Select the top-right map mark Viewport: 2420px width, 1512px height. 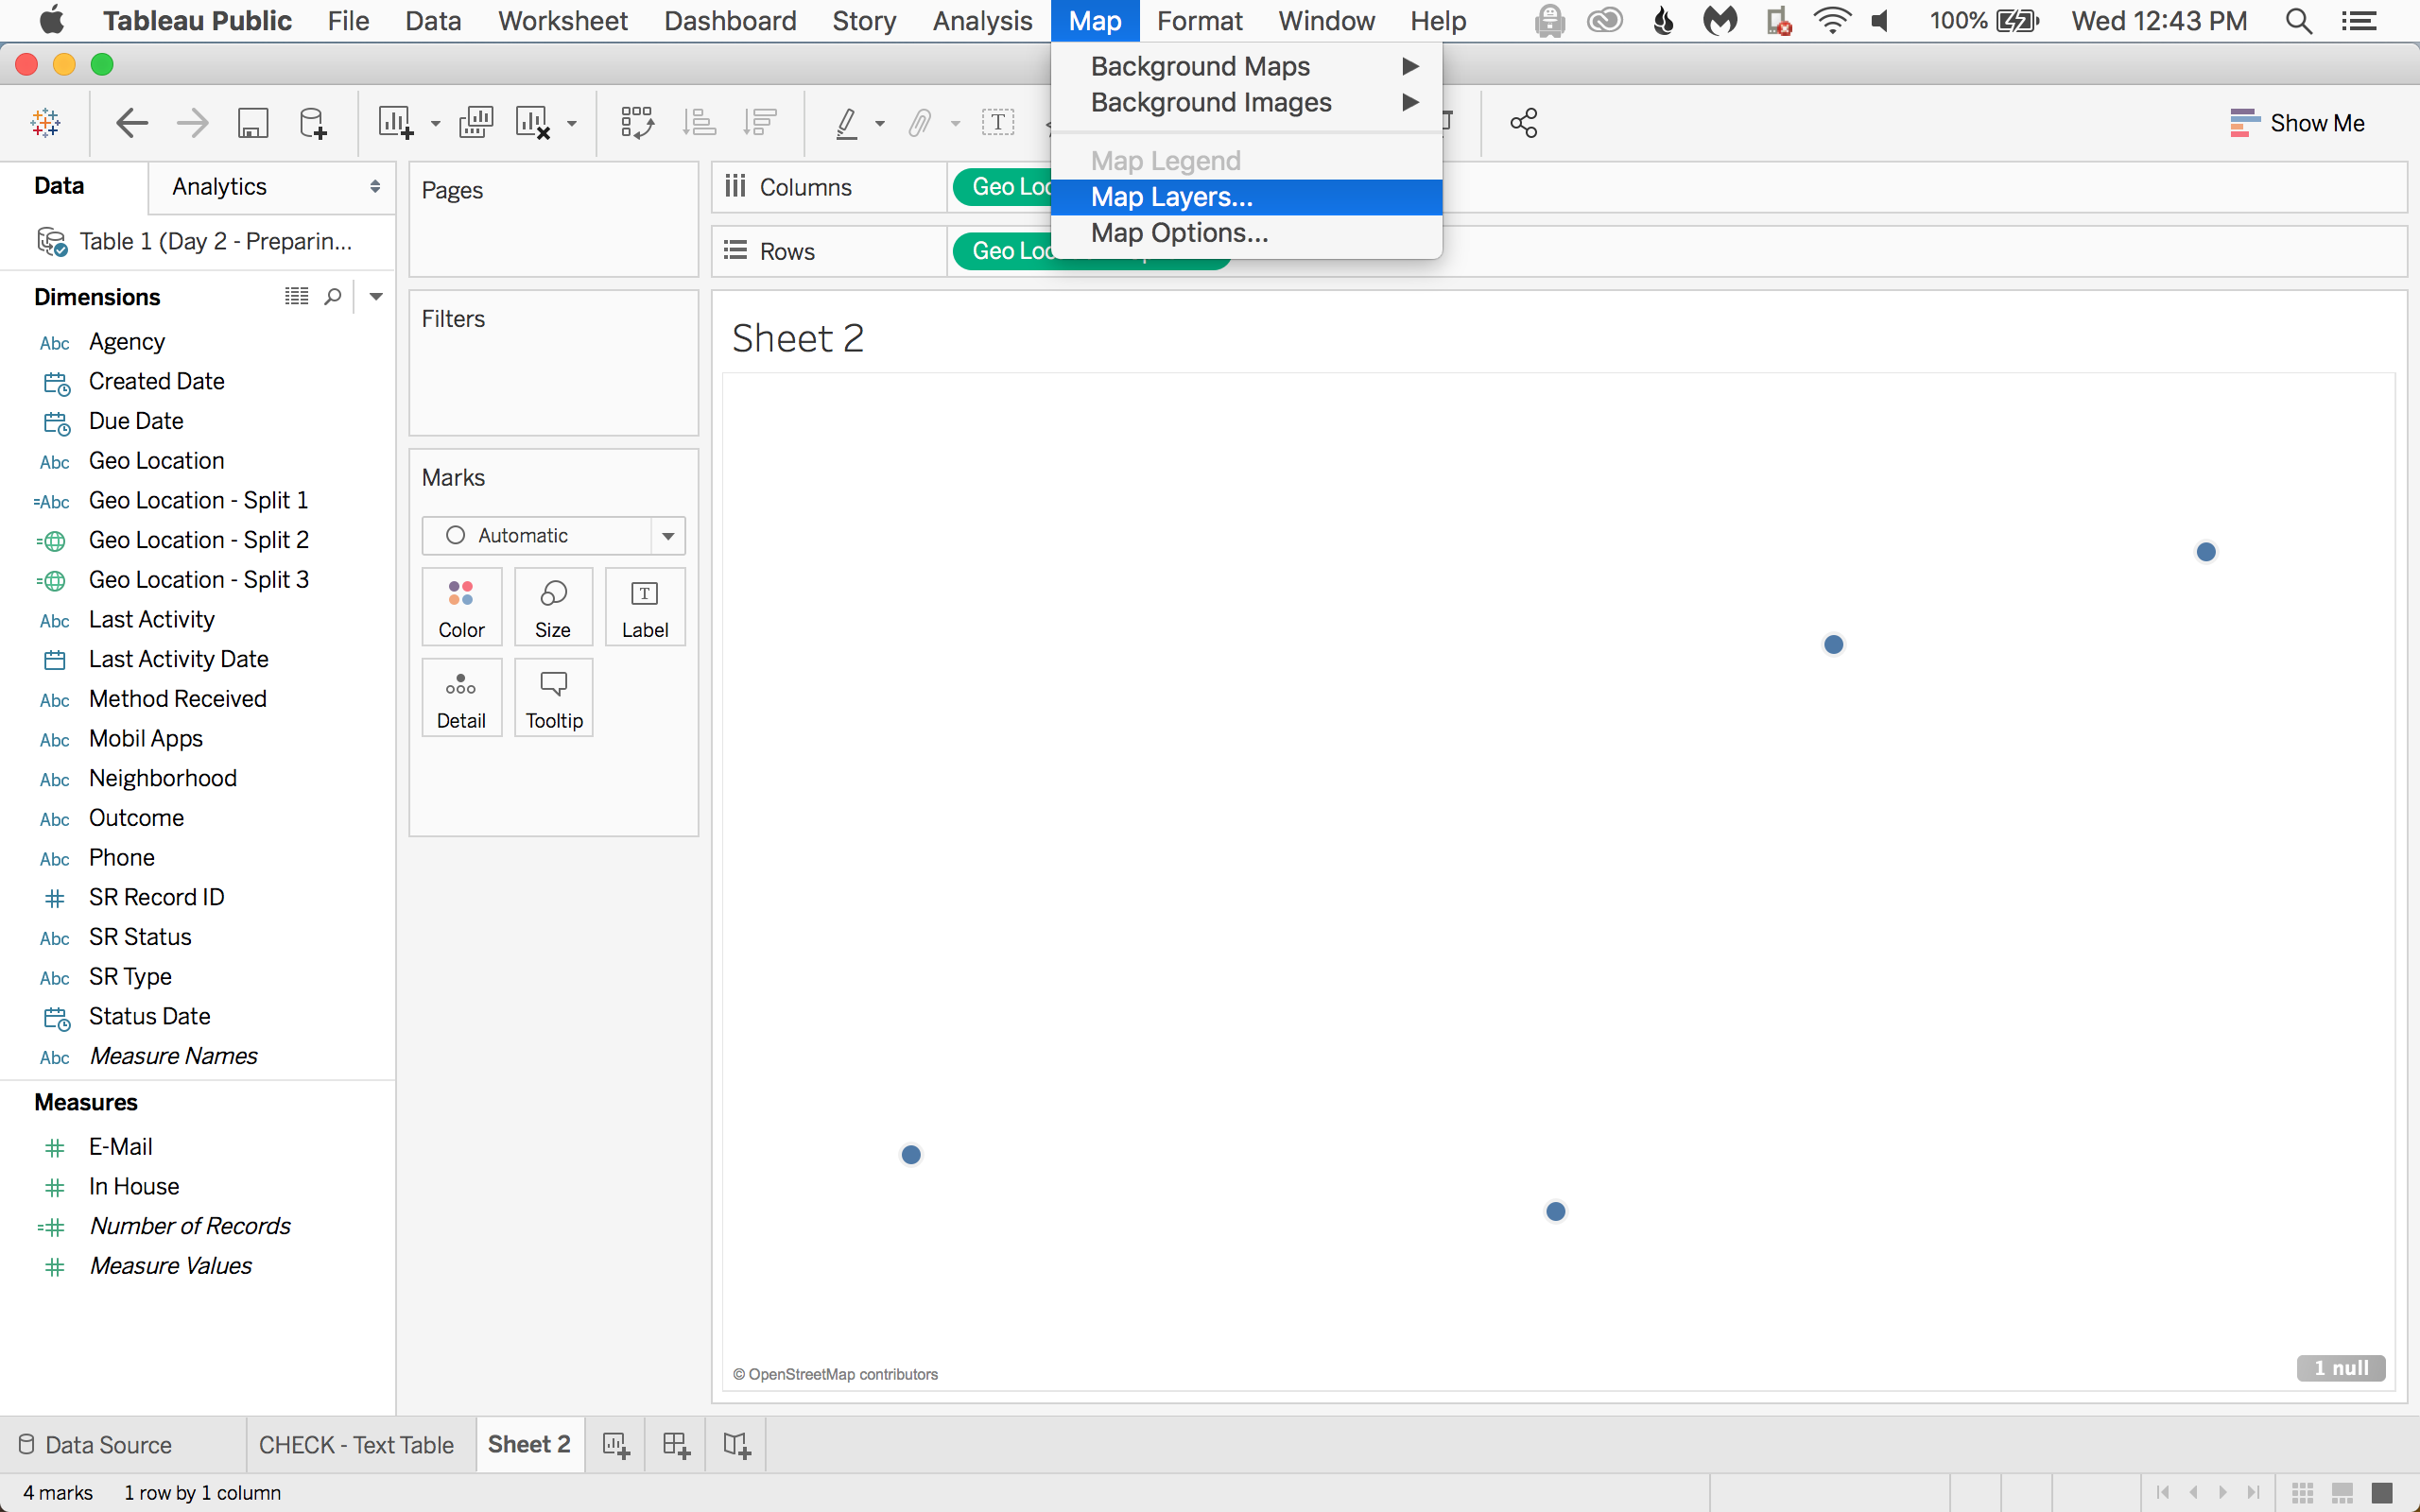click(x=2206, y=552)
